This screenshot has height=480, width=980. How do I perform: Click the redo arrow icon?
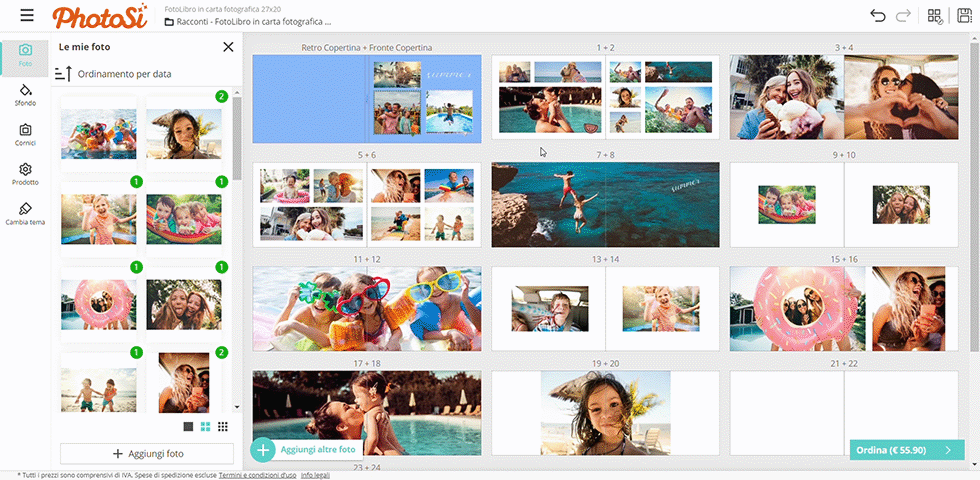tap(903, 15)
